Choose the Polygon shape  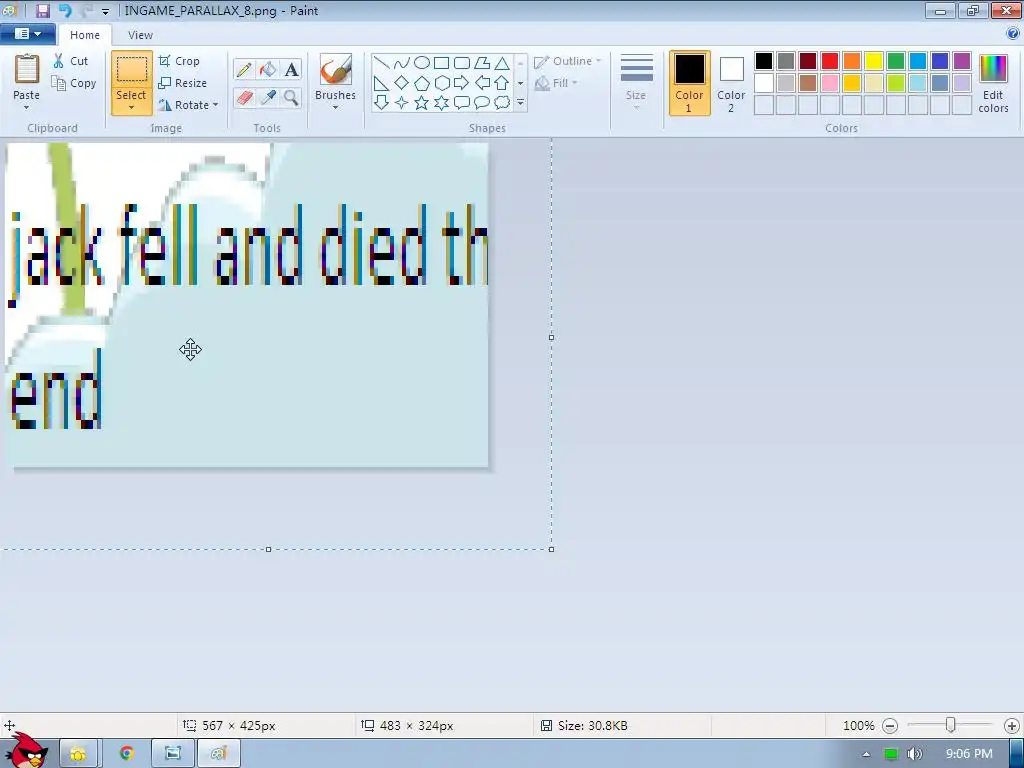click(482, 63)
